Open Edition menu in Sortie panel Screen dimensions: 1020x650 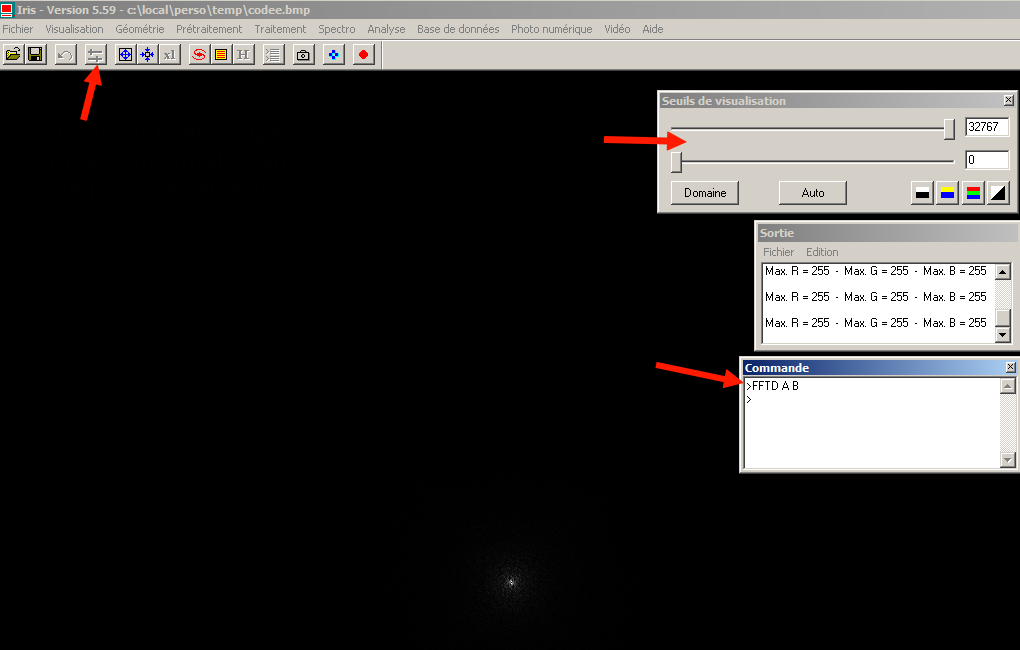tap(822, 252)
